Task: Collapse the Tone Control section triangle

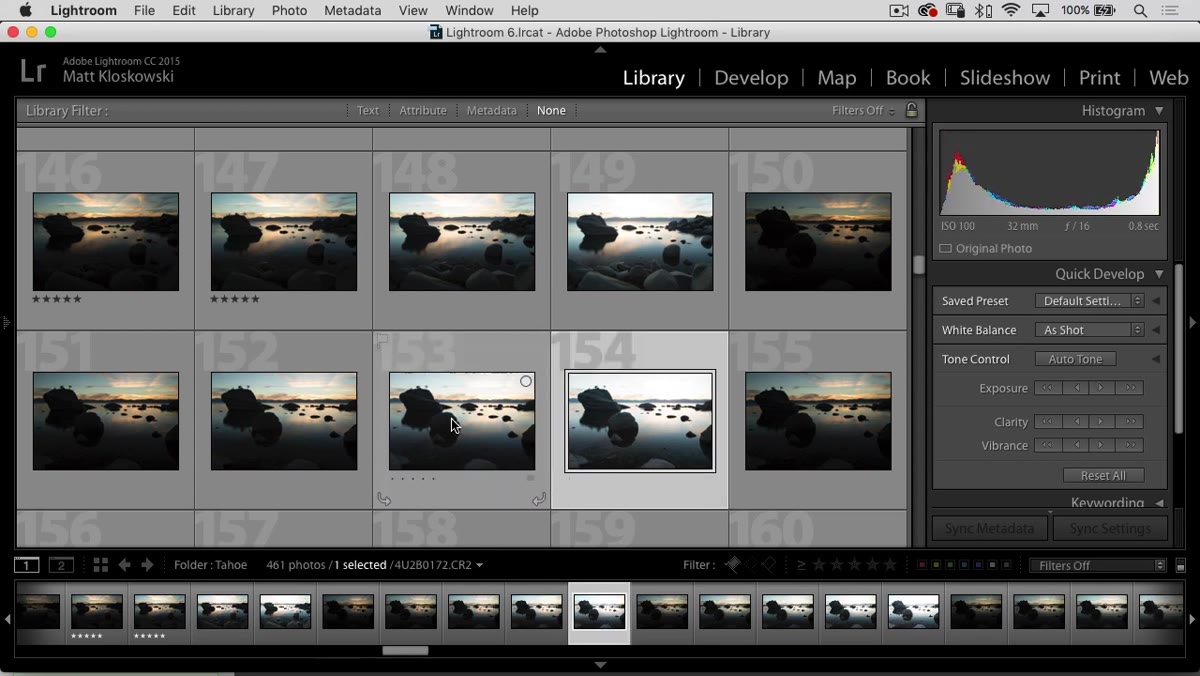Action: click(1156, 359)
